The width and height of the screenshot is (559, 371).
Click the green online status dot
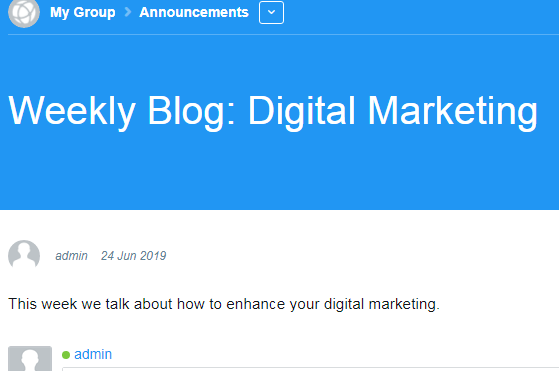point(66,355)
